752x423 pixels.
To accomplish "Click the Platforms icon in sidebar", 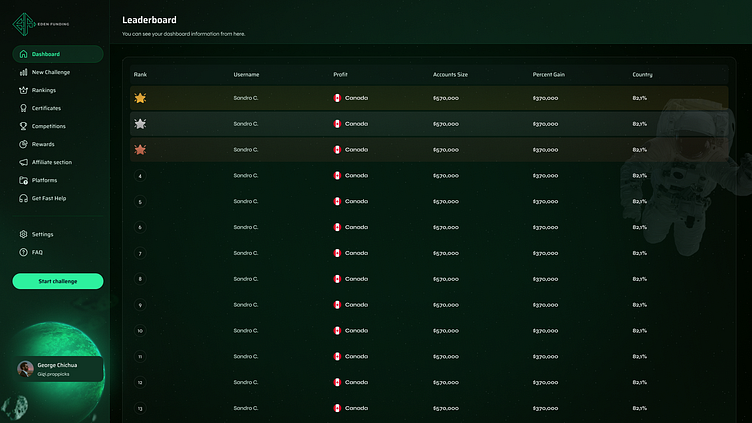I will 23,180.
